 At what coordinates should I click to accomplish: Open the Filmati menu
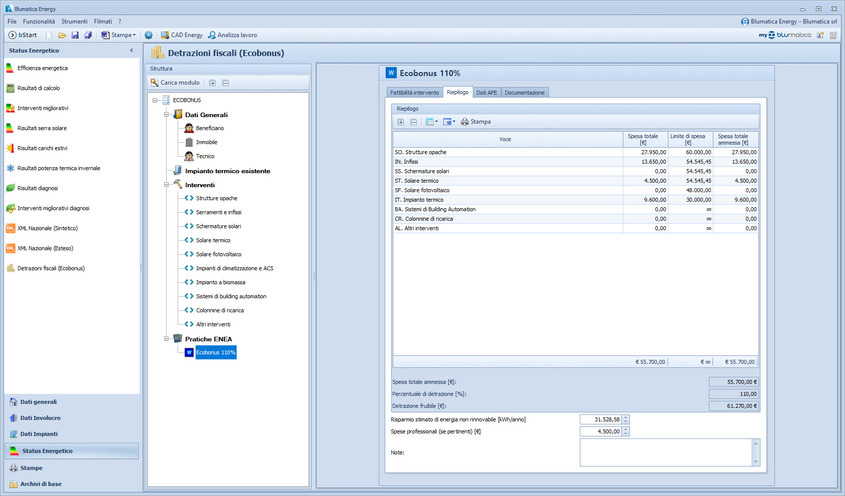pos(103,22)
